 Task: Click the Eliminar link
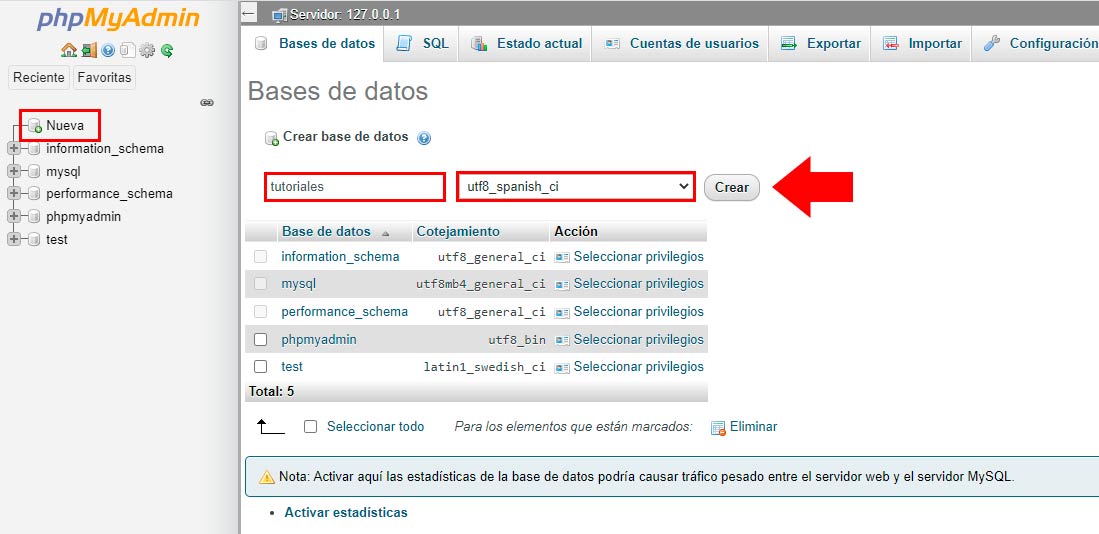point(753,426)
